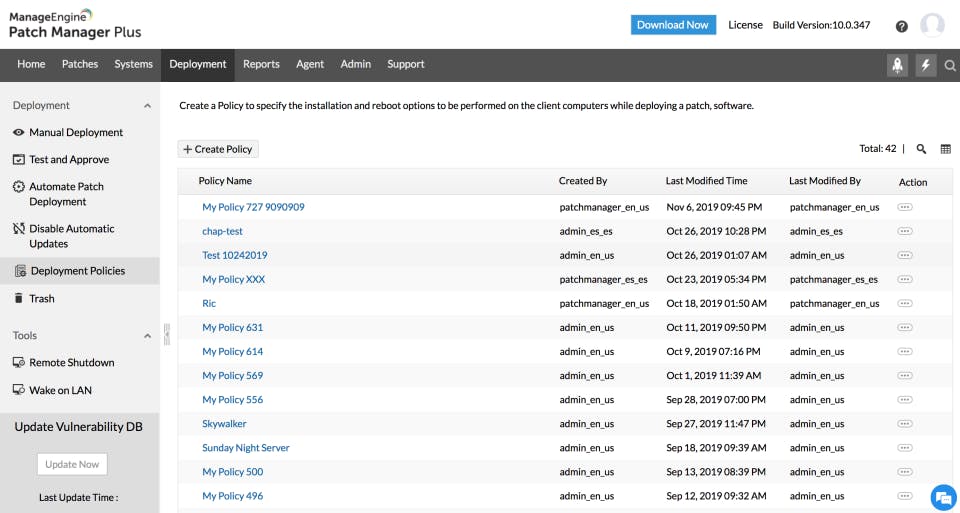Click the Update Now button
The image size is (960, 513).
tap(72, 464)
